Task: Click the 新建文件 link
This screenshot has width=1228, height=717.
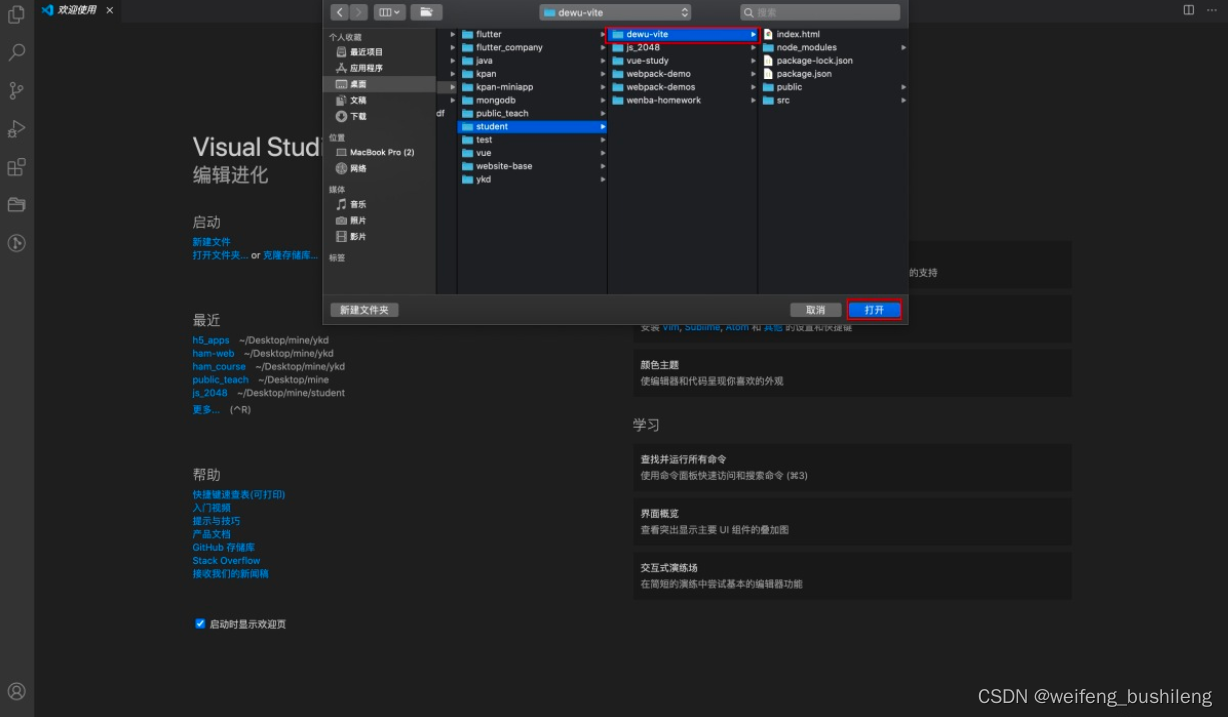Action: pyautogui.click(x=211, y=242)
